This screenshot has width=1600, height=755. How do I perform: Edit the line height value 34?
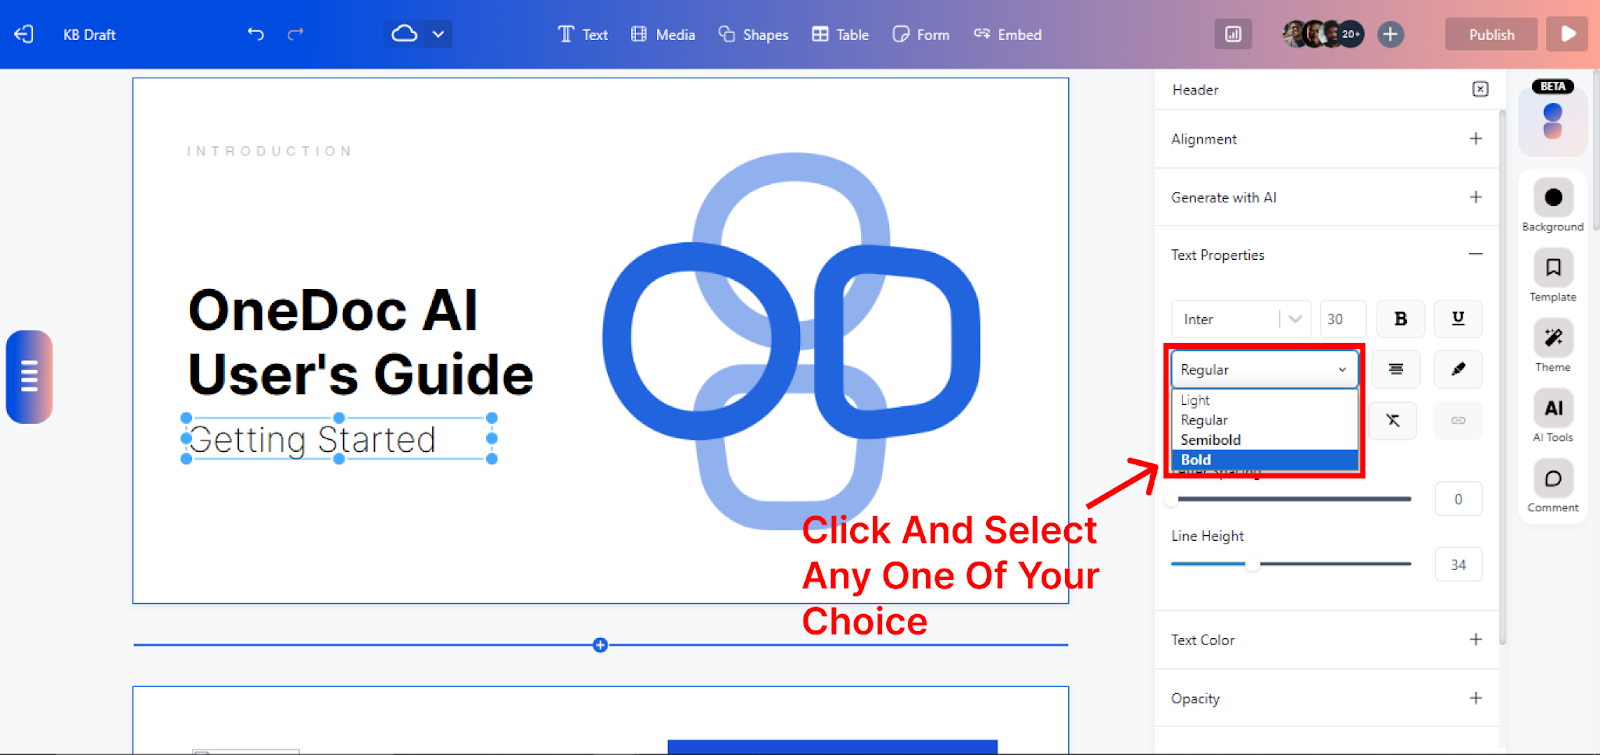click(x=1458, y=565)
